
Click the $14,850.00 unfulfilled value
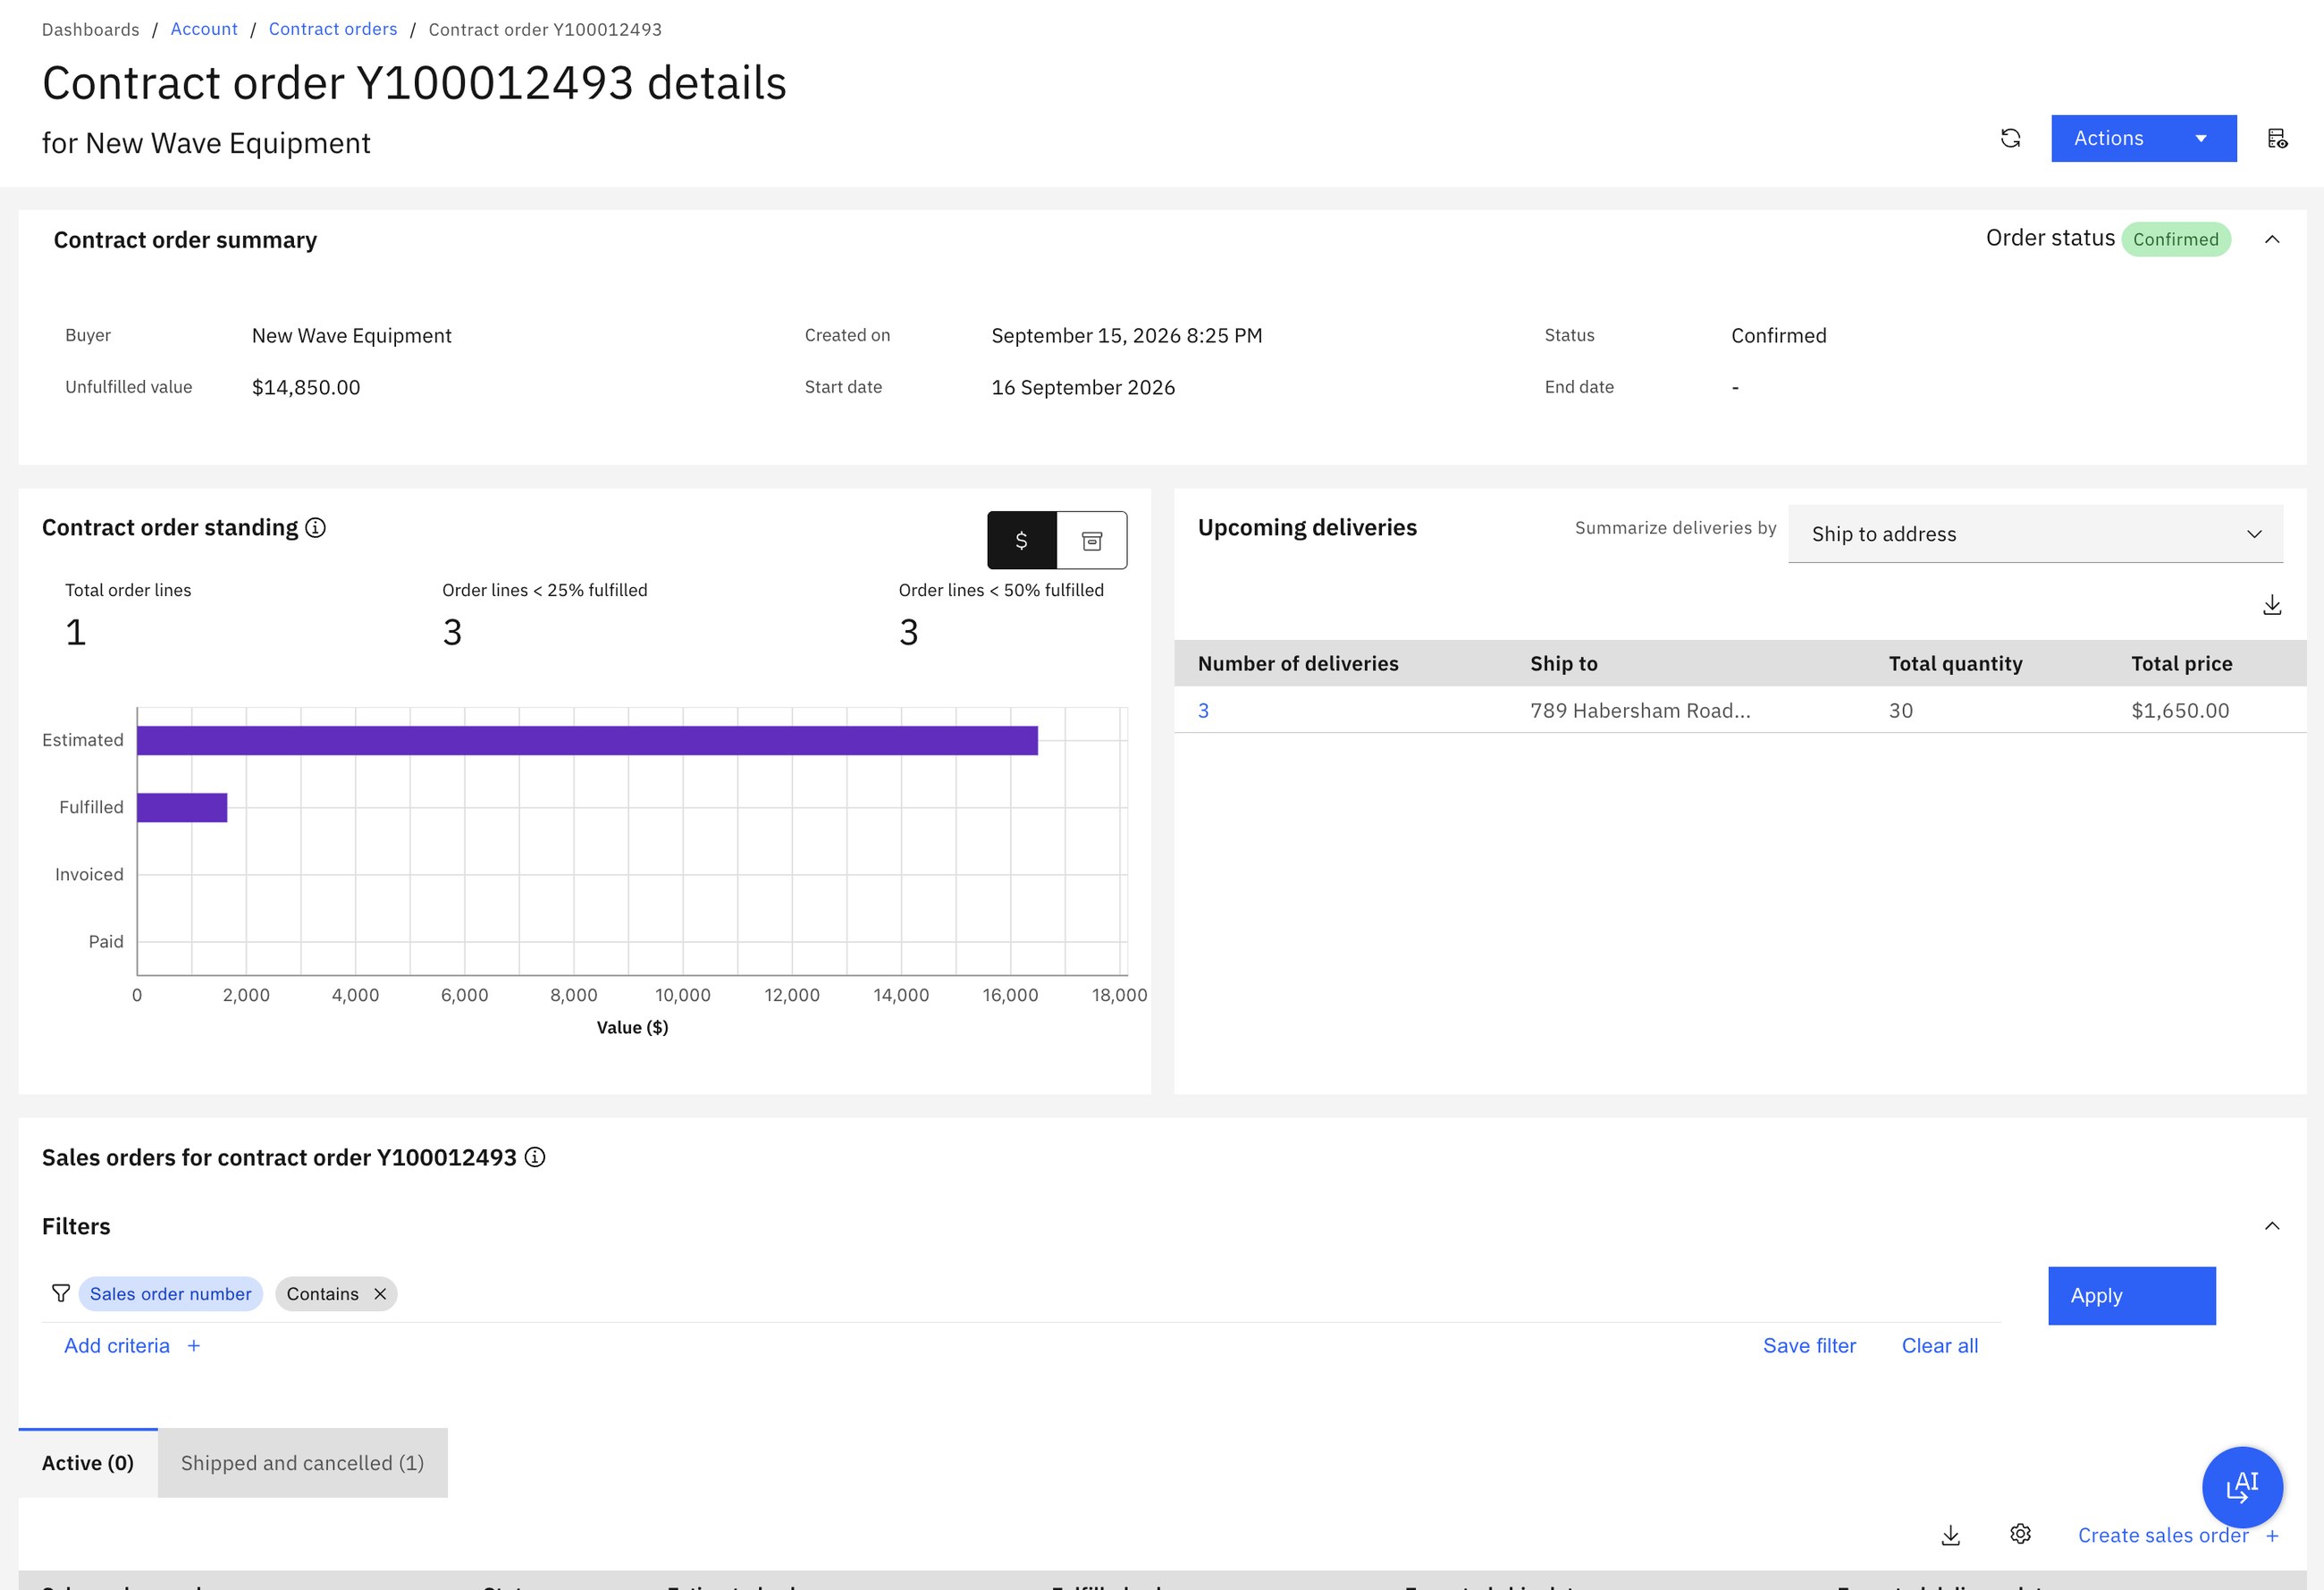point(306,387)
